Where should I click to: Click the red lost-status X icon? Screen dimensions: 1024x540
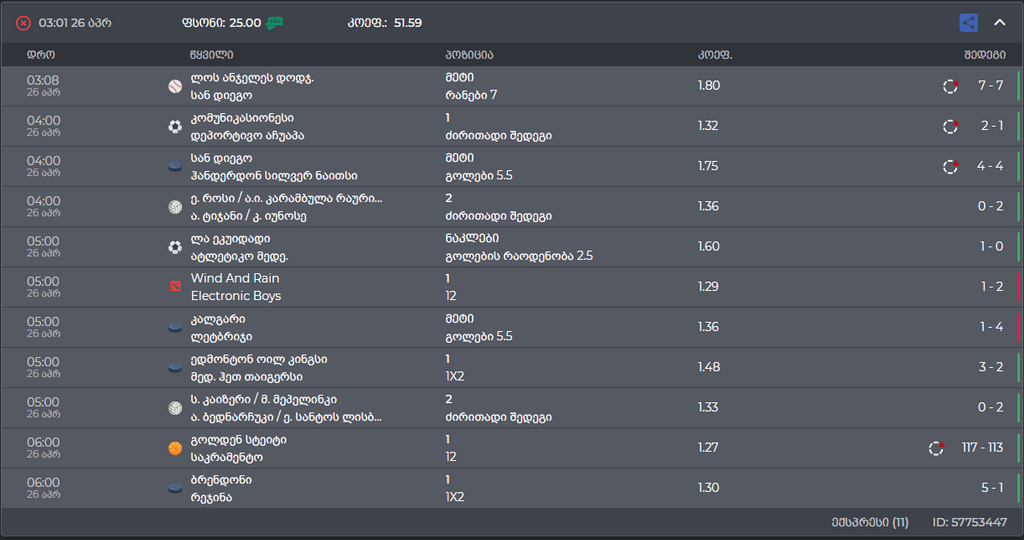click(23, 23)
